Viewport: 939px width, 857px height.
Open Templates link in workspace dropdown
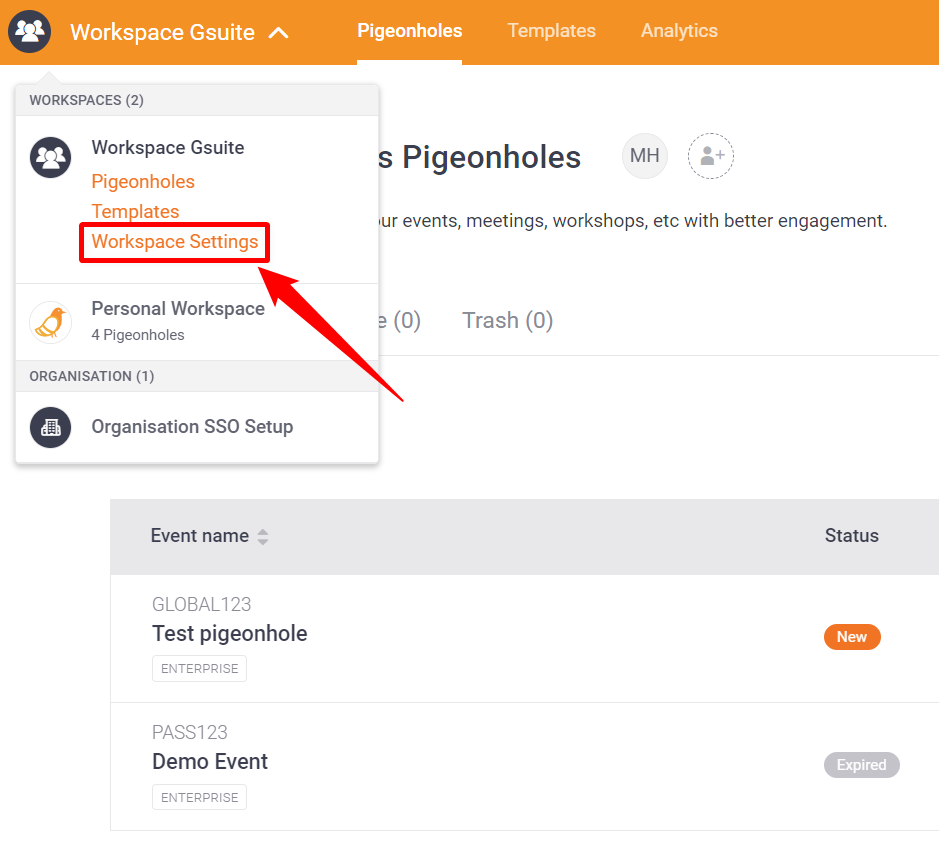coord(135,211)
